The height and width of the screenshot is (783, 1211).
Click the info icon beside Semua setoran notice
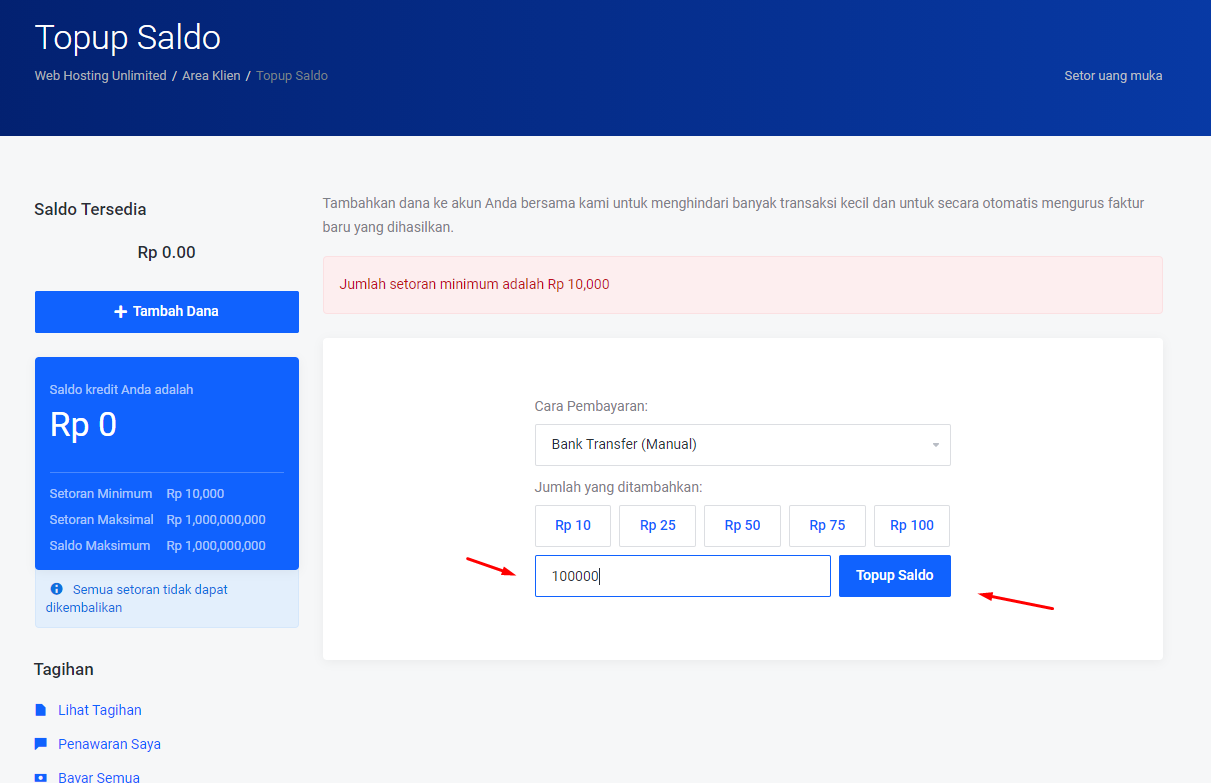[57, 589]
